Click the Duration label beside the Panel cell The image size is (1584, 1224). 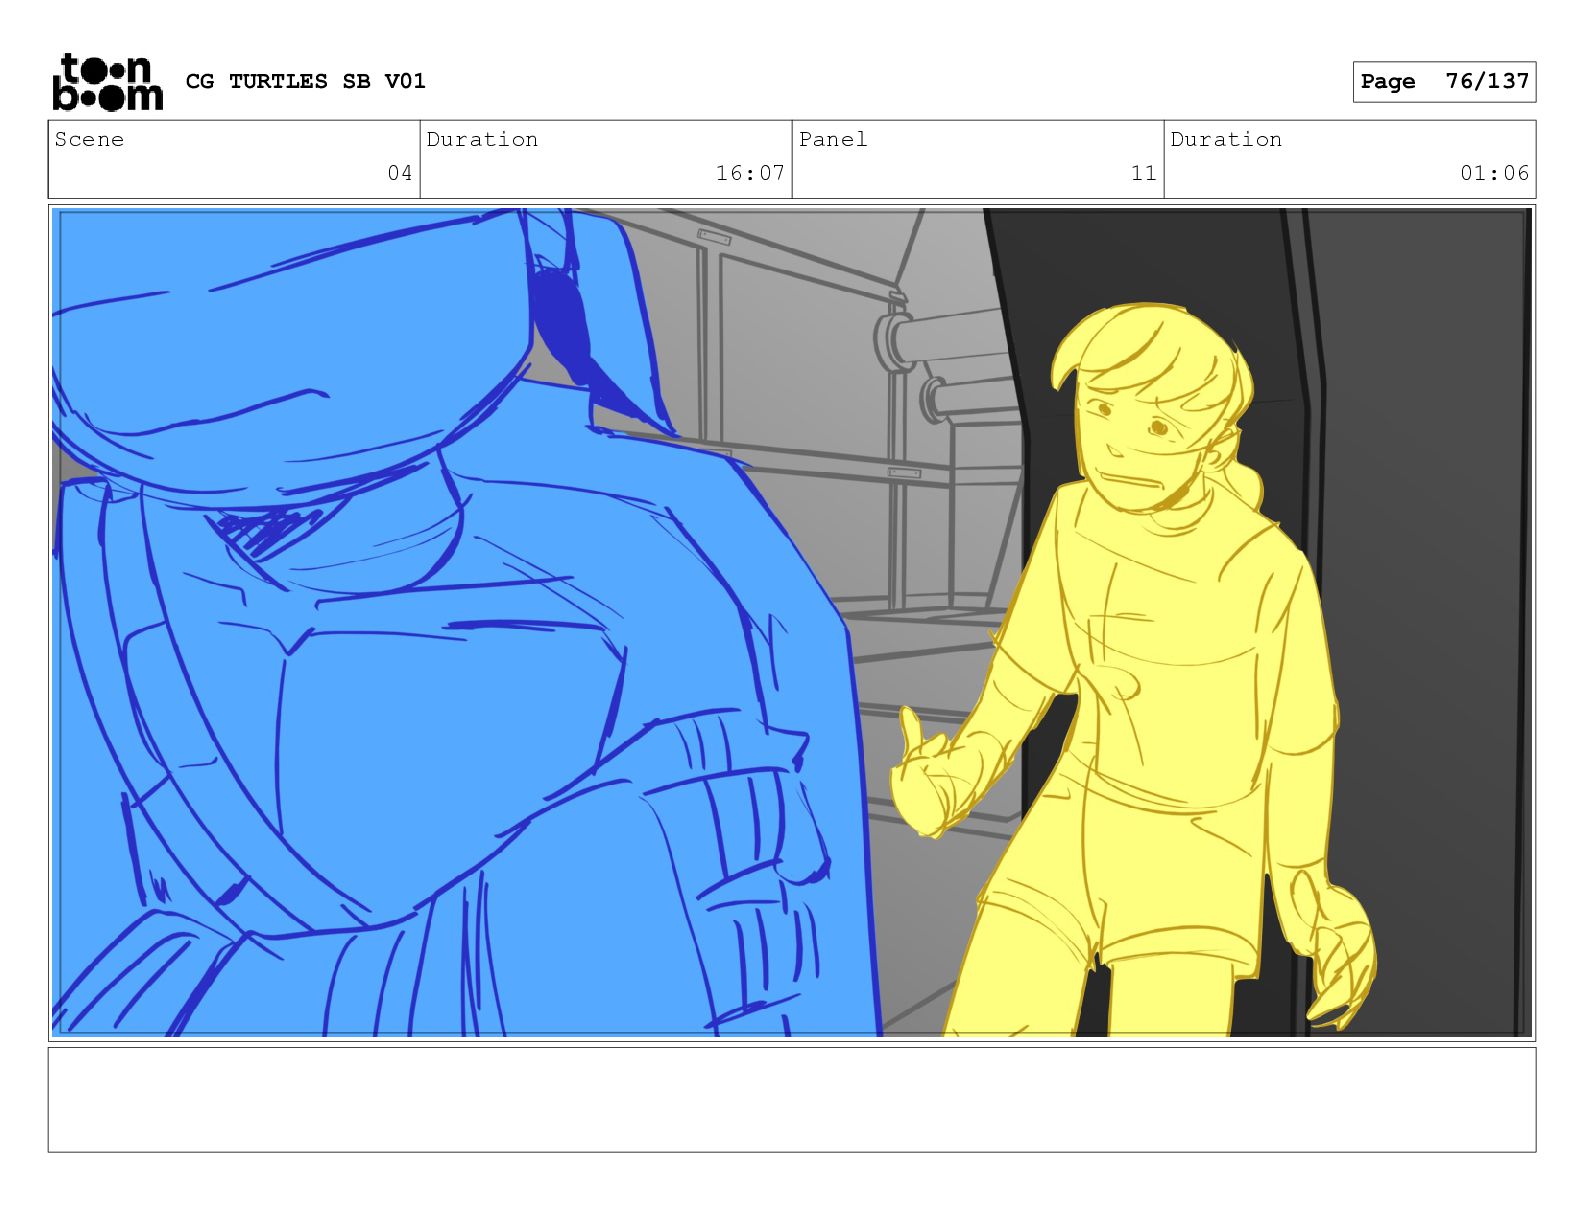[x=1226, y=139]
